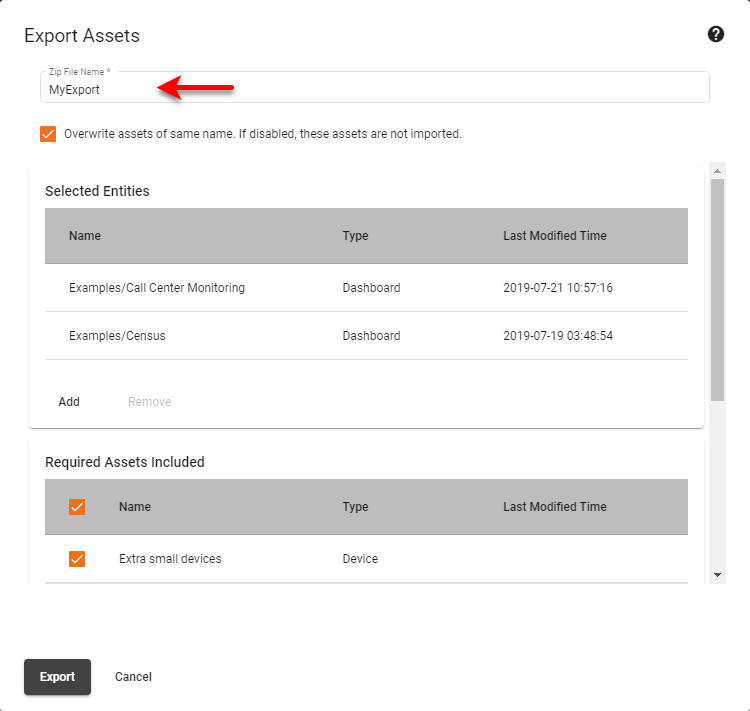Toggle select-all checkbox in Required Assets header
This screenshot has width=750, height=711.
77,507
